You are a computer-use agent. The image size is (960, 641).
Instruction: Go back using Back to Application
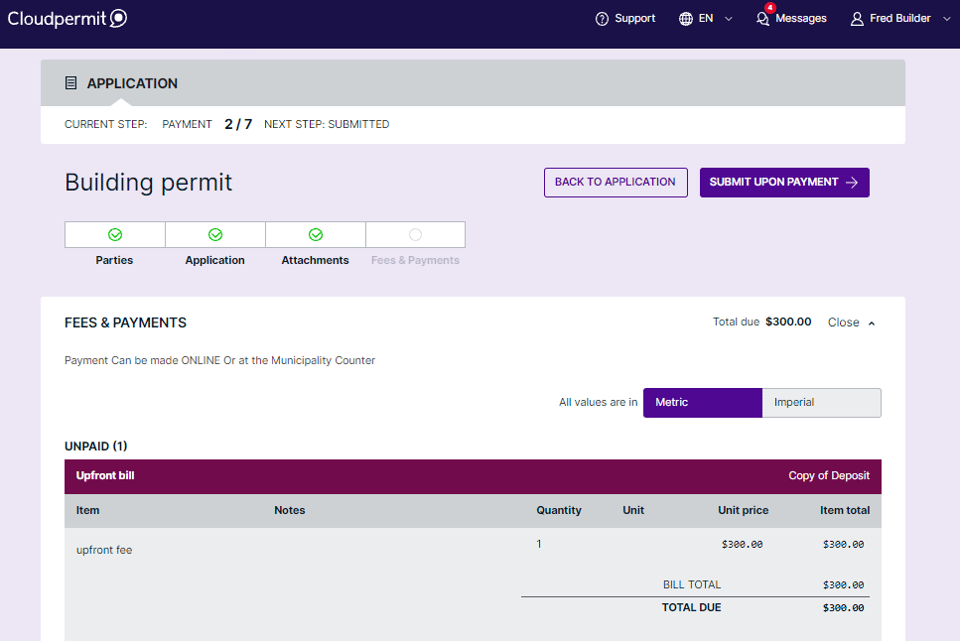tap(615, 182)
